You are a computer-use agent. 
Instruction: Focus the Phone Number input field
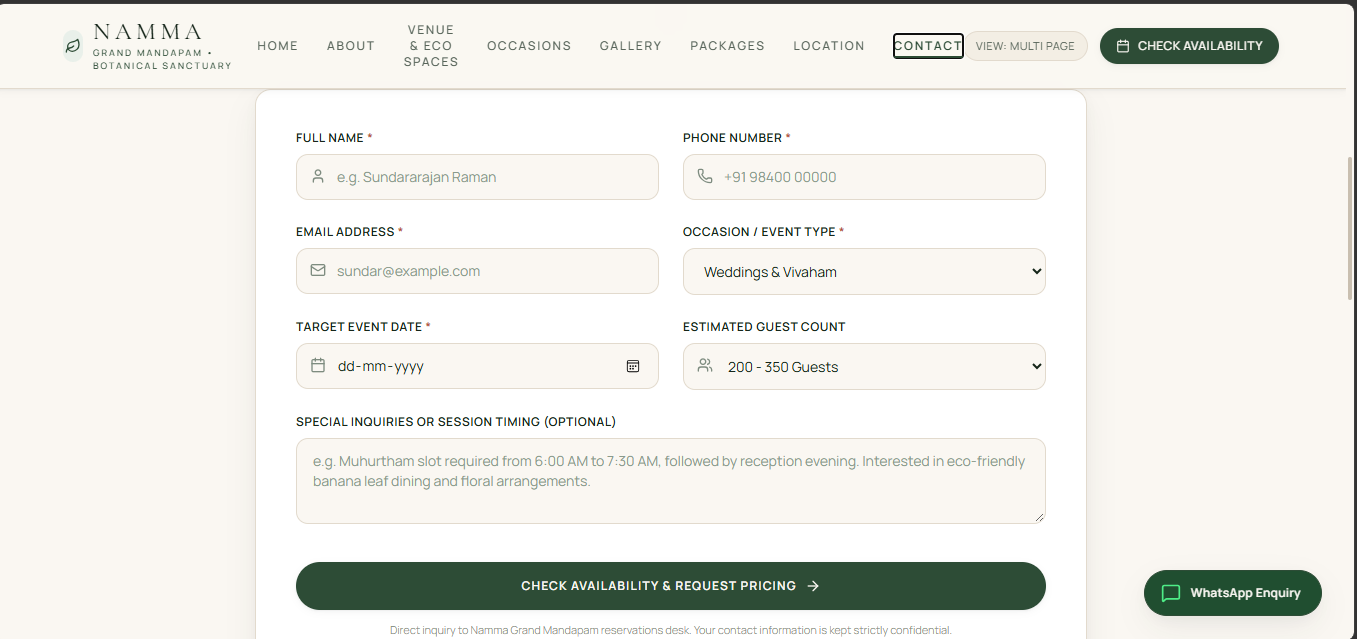864,177
